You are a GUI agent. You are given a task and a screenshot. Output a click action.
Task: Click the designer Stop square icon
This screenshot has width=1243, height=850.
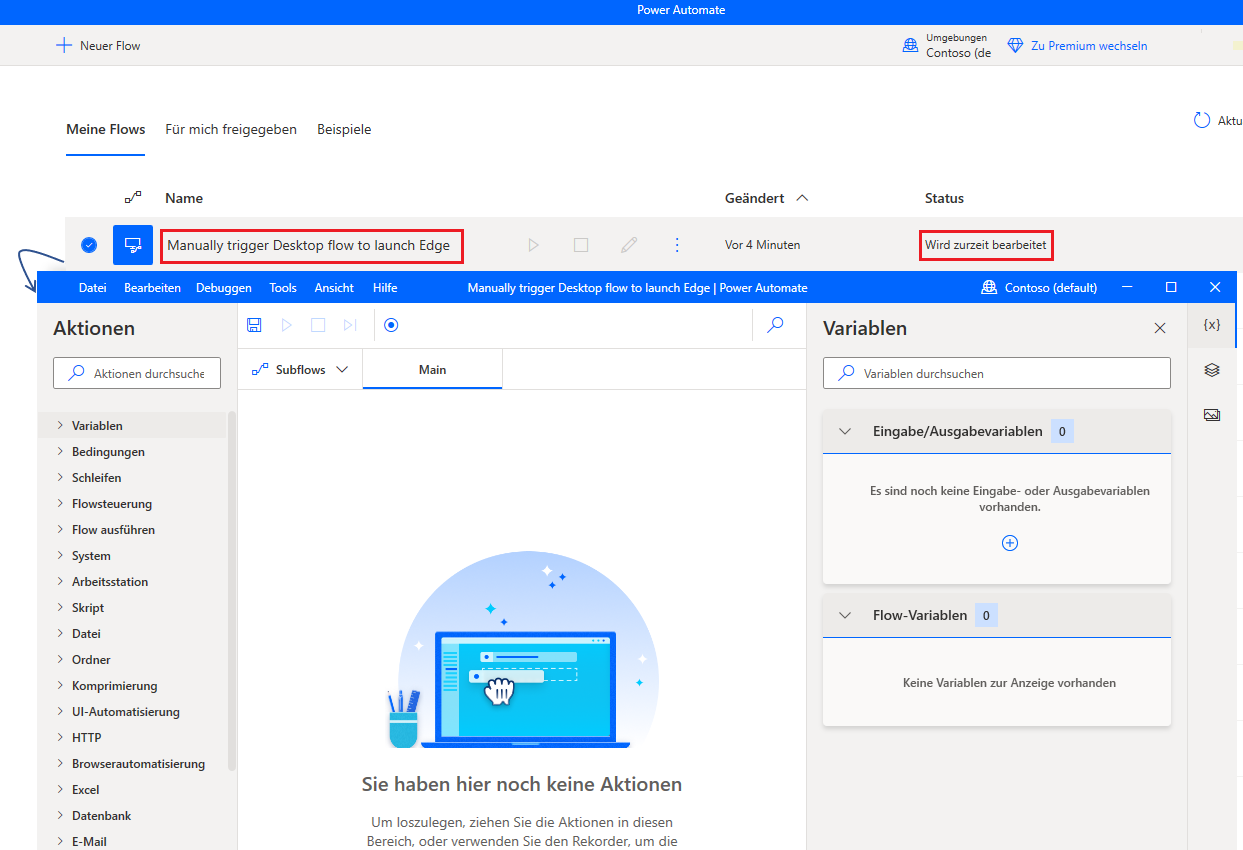(318, 325)
